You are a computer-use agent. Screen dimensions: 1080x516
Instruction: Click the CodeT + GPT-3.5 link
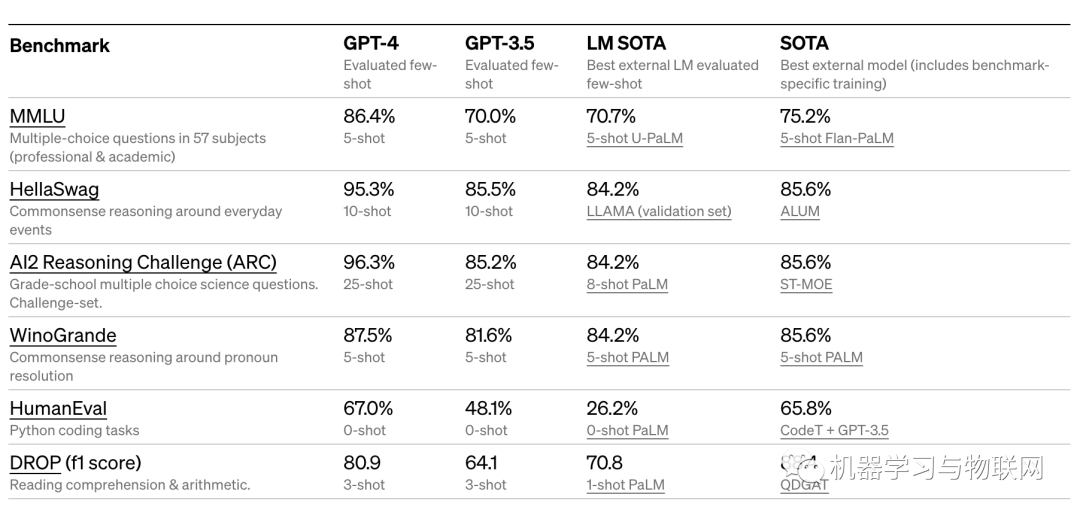point(834,431)
